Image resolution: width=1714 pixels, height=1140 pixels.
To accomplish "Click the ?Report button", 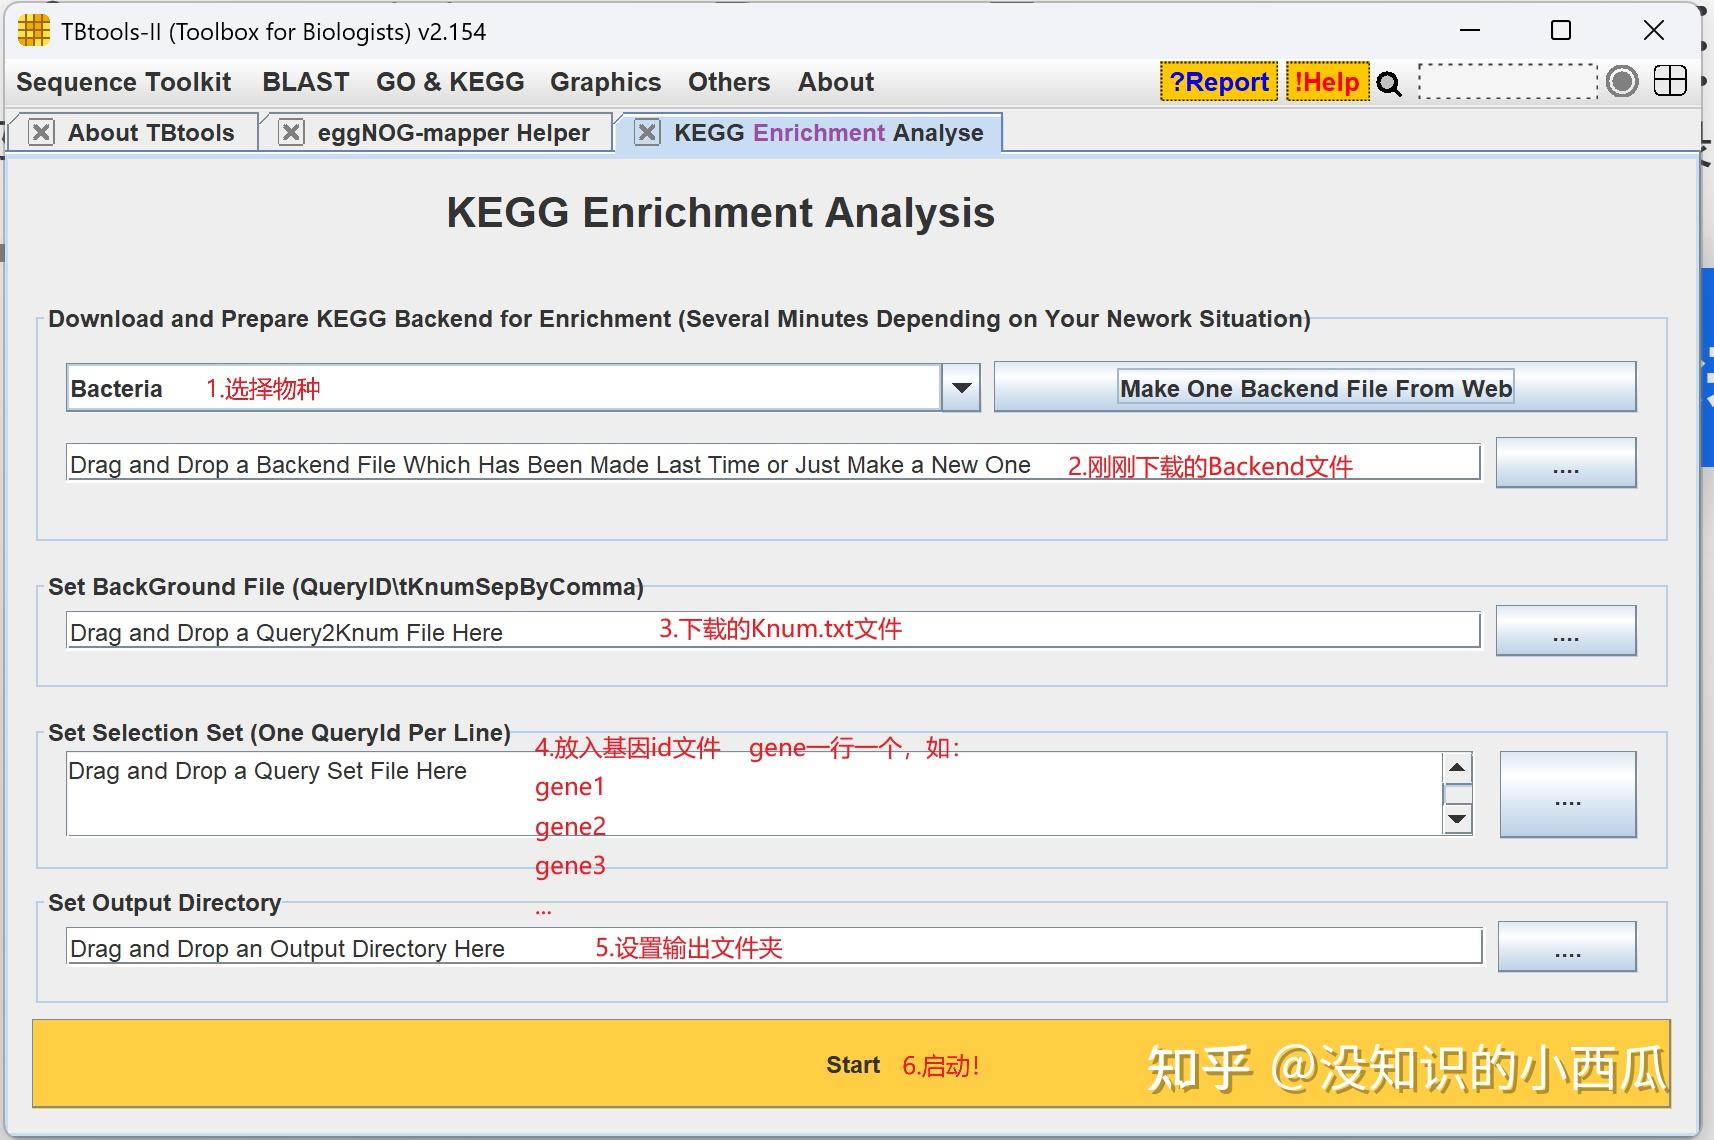I will (1219, 82).
